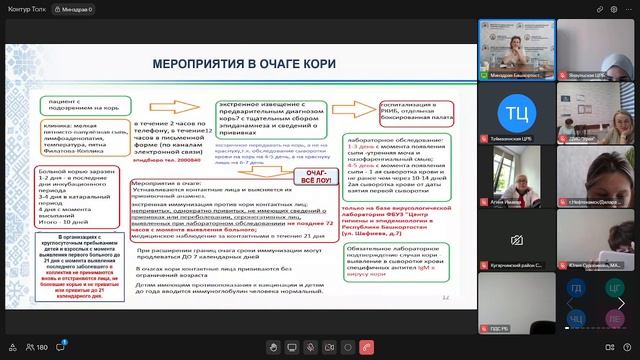Click the camera-off icon on Кугарчинский tile
Screen dimensions: 640x360
coord(517,240)
